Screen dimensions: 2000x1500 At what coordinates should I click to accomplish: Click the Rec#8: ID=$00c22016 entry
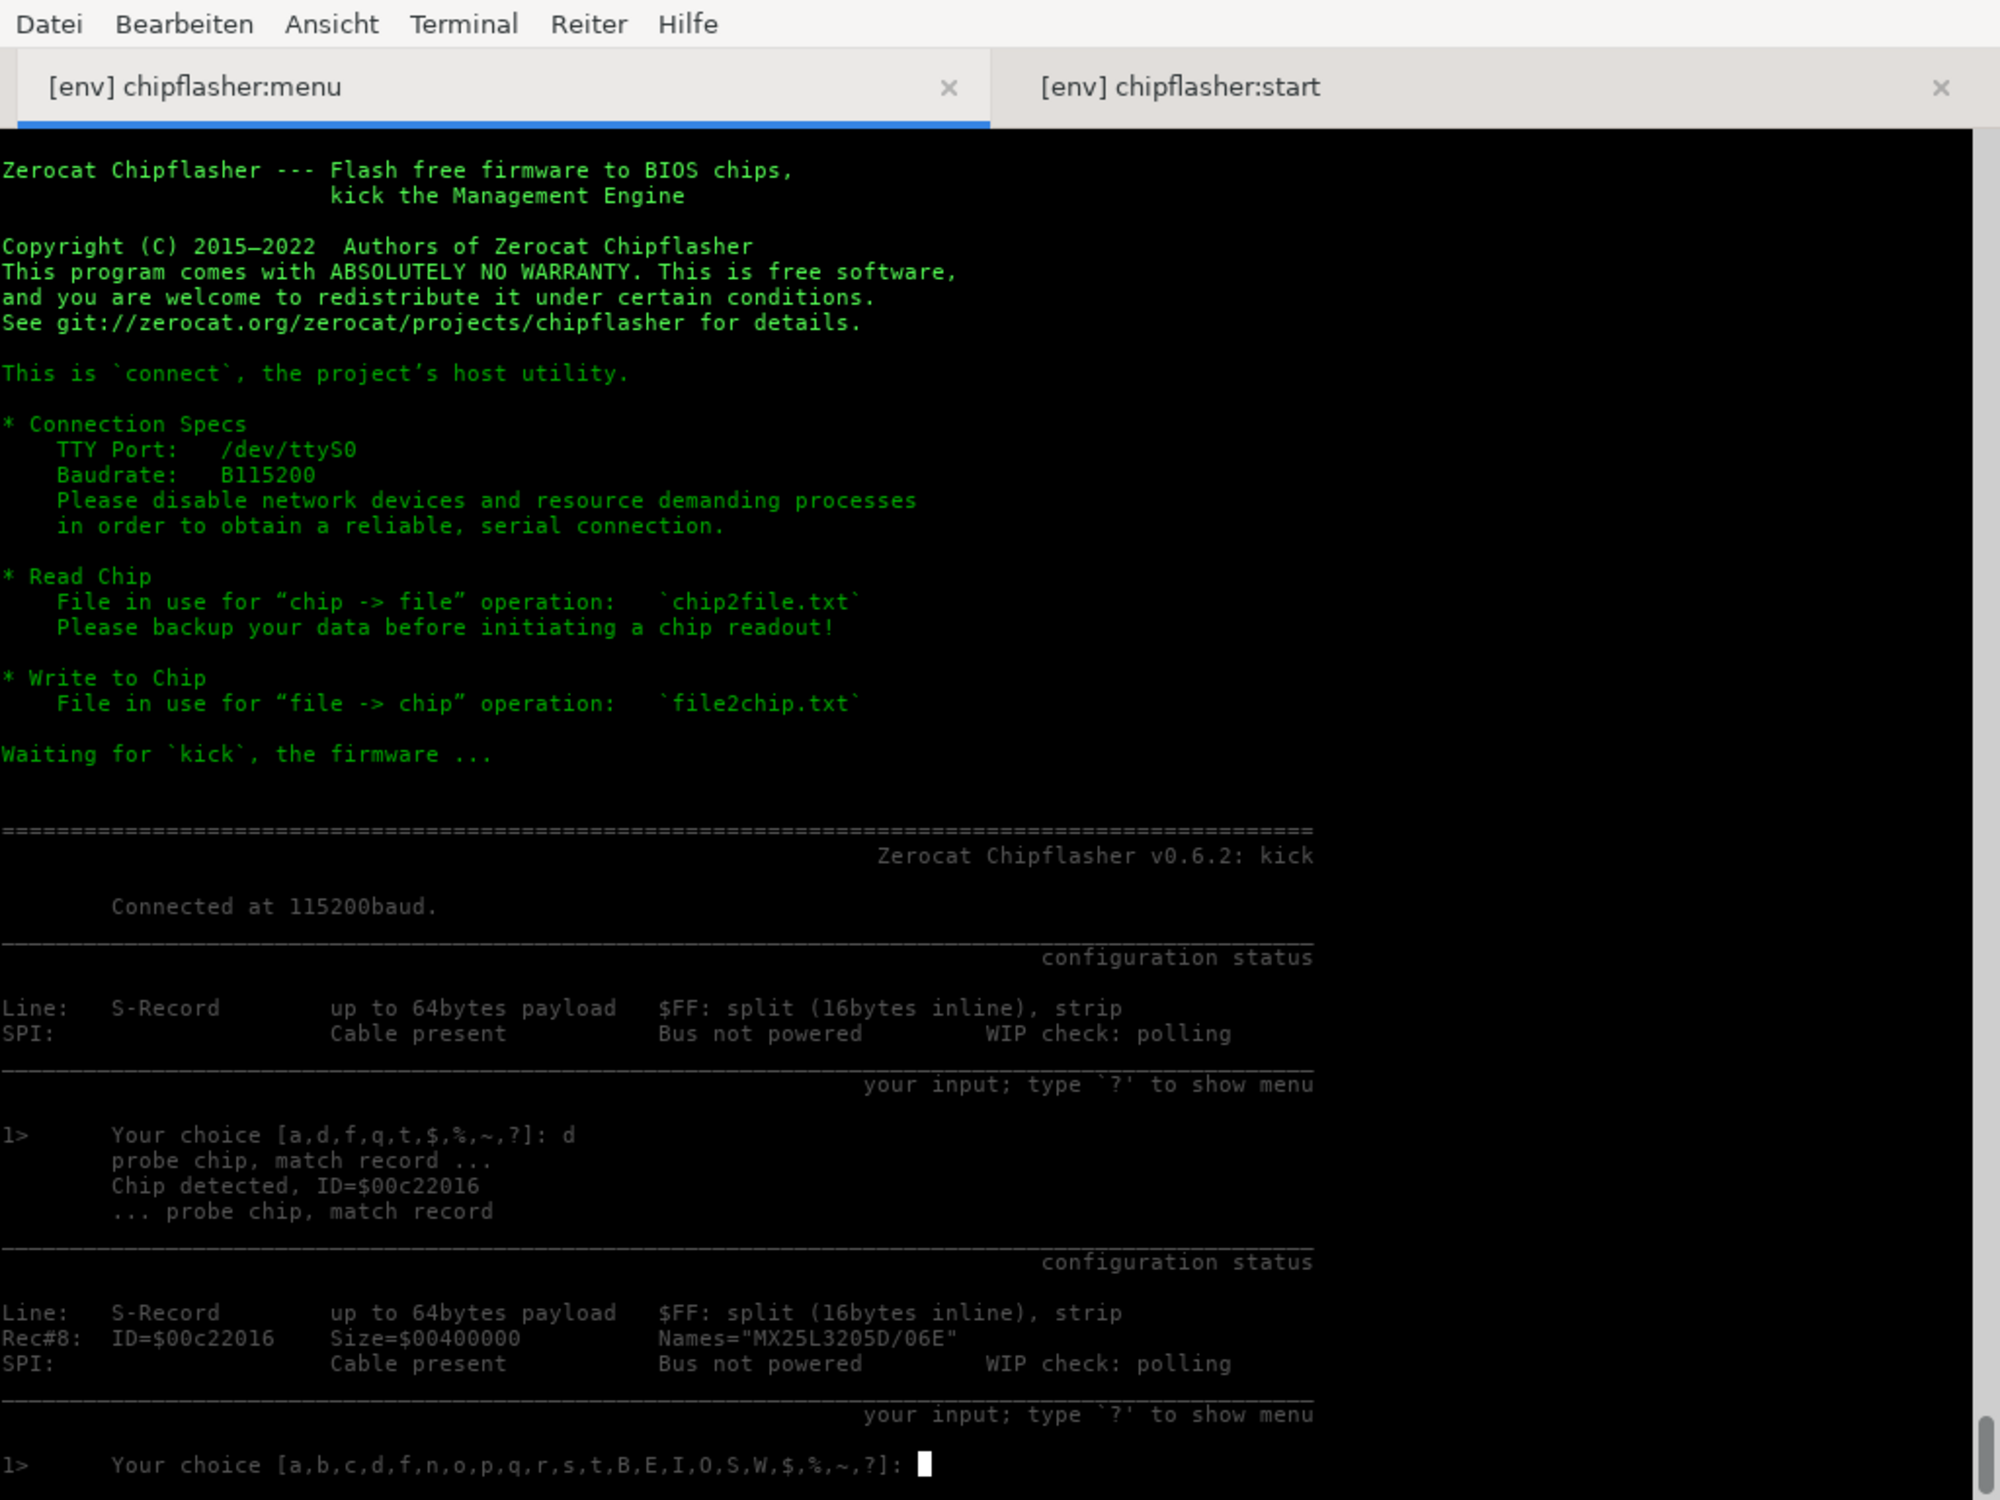coord(138,1338)
